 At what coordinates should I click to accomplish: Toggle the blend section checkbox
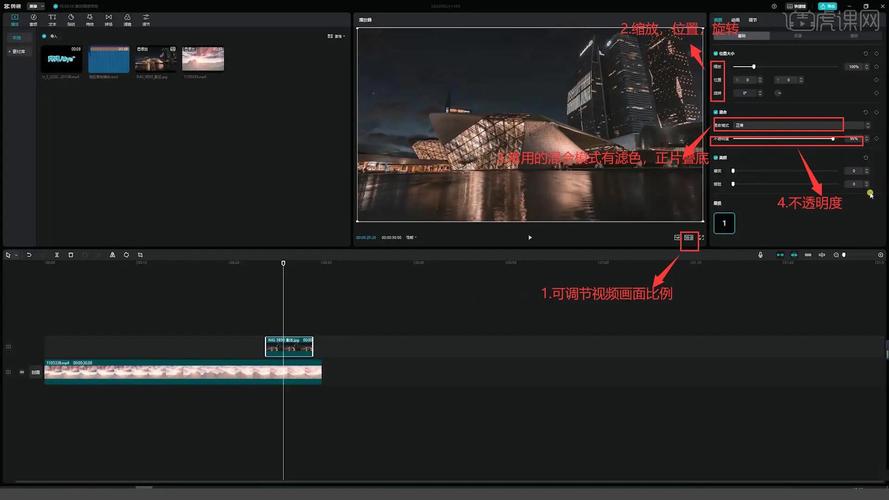(x=716, y=112)
